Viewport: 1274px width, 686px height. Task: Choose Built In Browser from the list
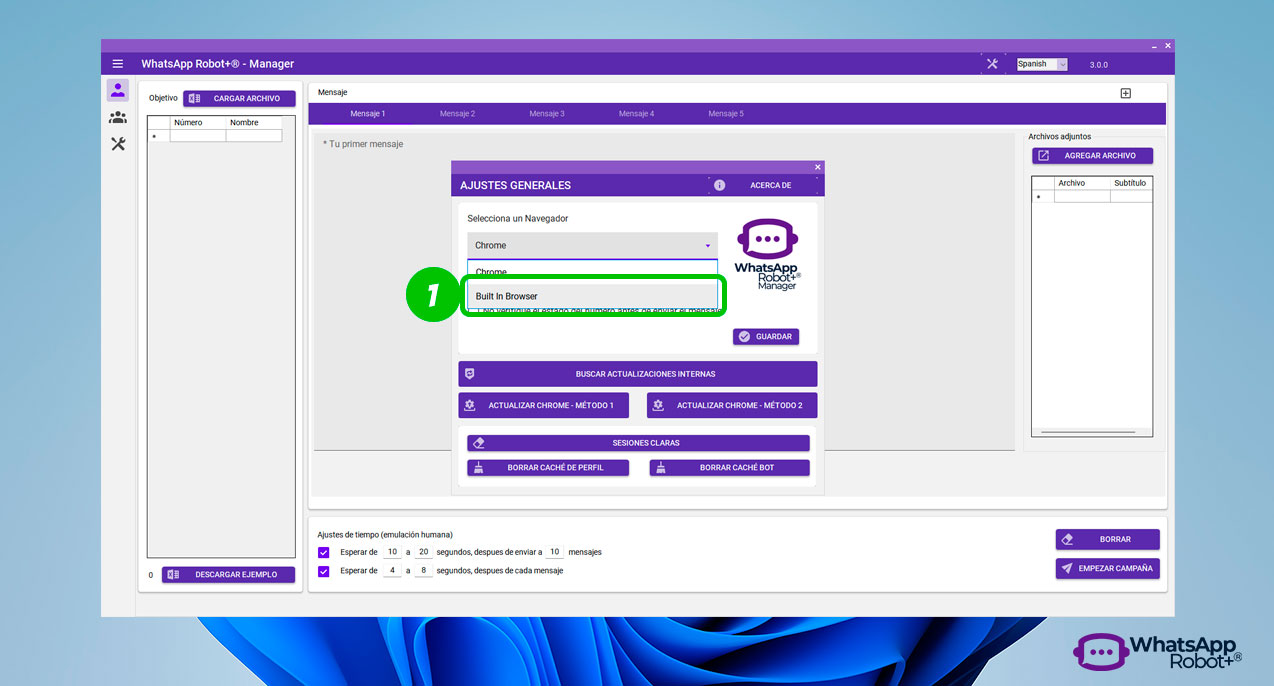(x=592, y=296)
